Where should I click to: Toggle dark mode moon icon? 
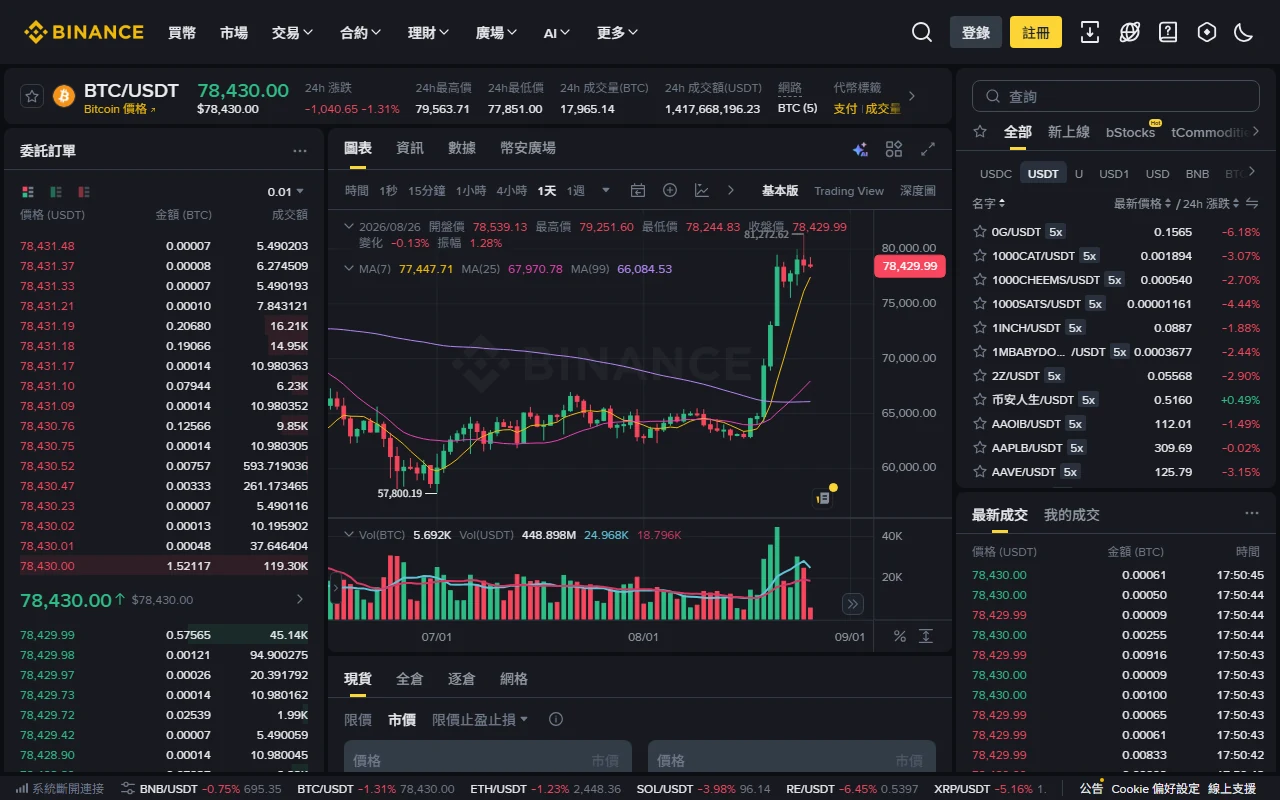coord(1244,32)
